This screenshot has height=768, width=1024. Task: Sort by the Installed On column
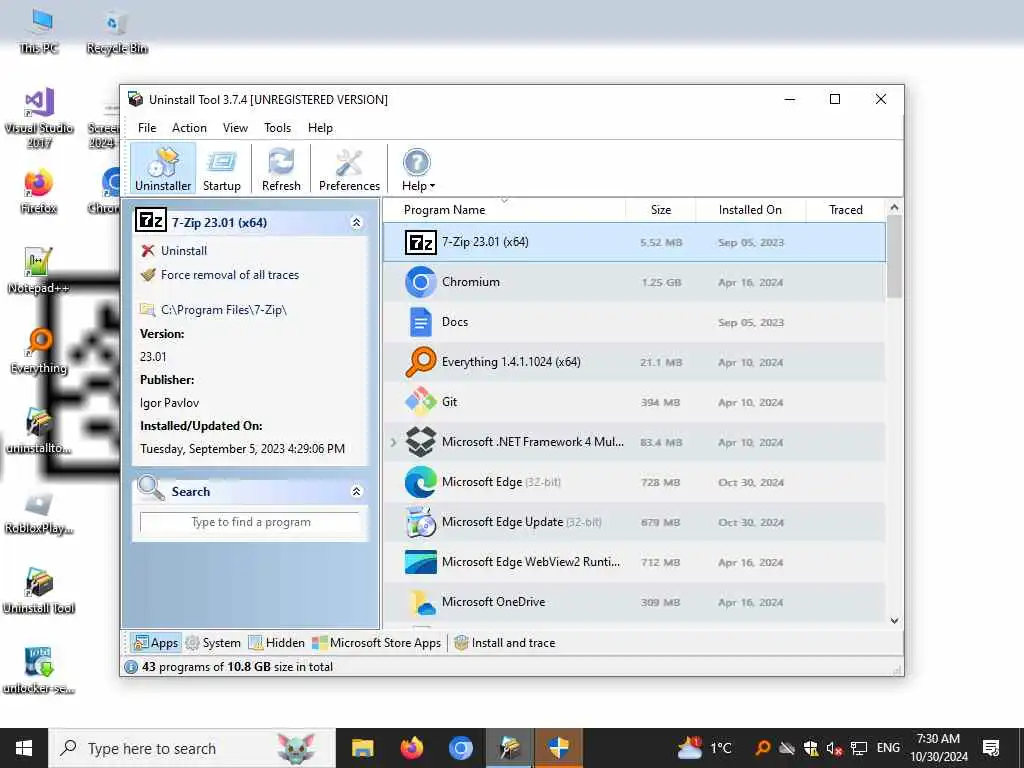[x=750, y=210]
